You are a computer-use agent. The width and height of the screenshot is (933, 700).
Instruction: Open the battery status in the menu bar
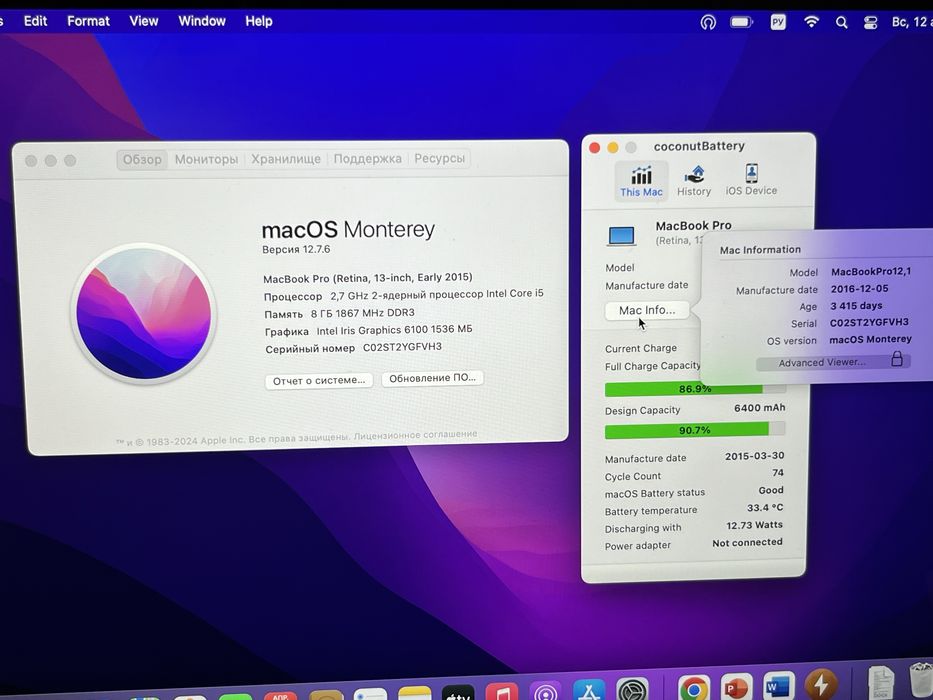click(741, 22)
